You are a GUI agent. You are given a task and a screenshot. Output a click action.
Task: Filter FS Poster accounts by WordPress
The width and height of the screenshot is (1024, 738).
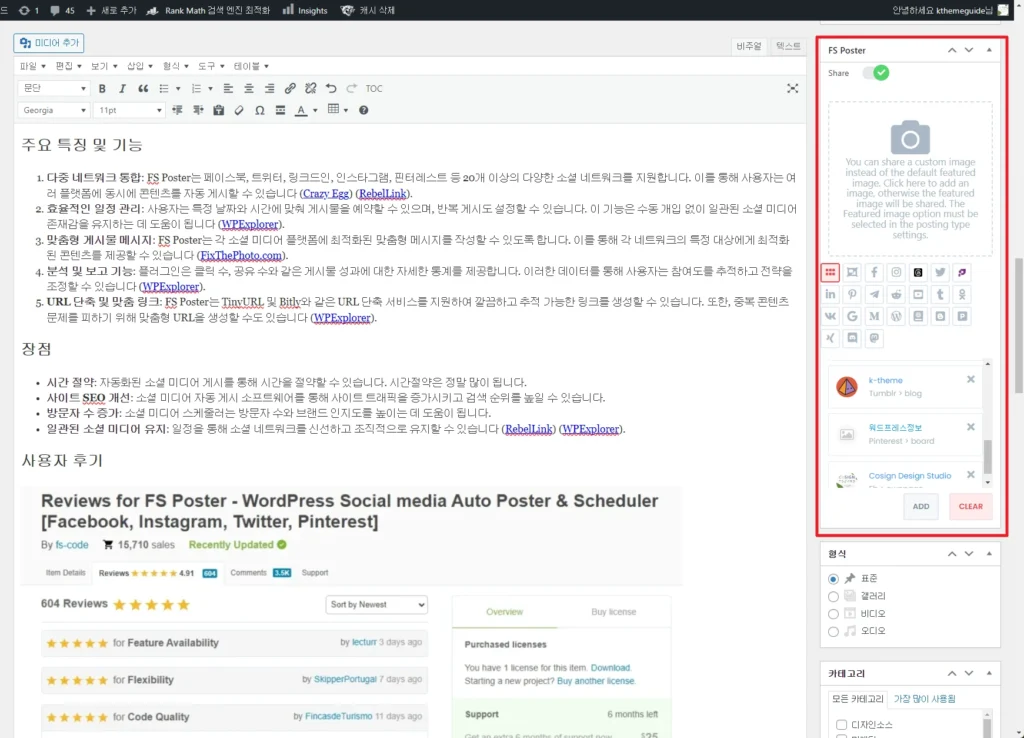896,316
